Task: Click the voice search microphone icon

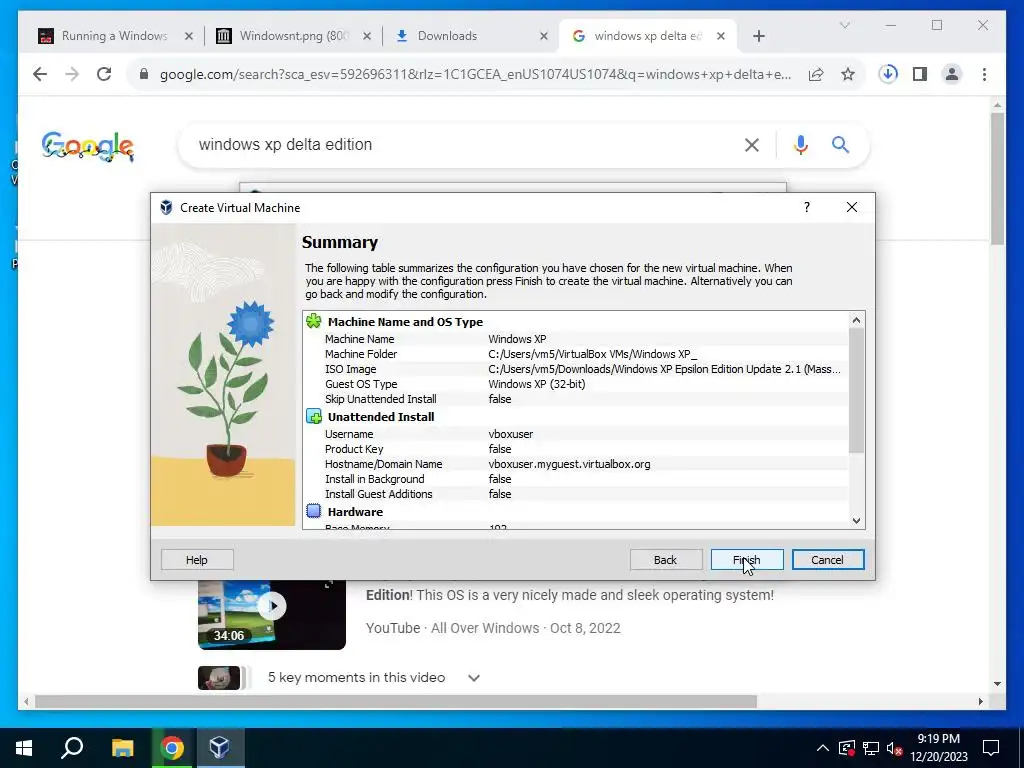Action: (x=801, y=144)
